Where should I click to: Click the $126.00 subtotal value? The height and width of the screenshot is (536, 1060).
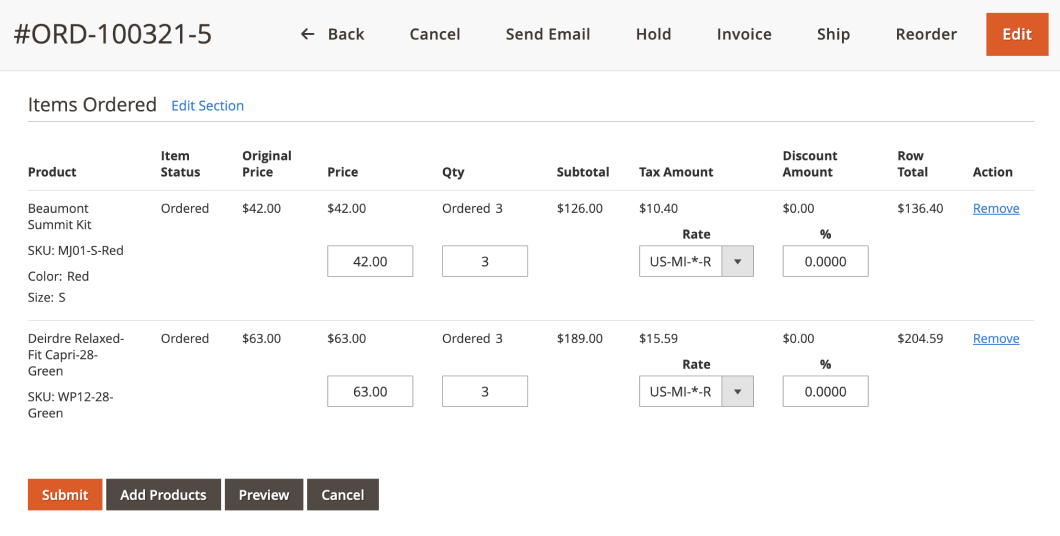tap(579, 208)
